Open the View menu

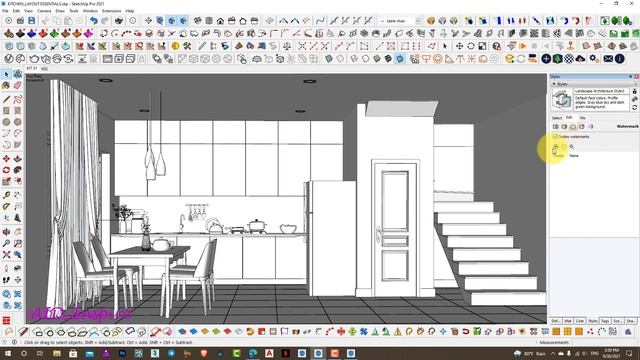29,11
